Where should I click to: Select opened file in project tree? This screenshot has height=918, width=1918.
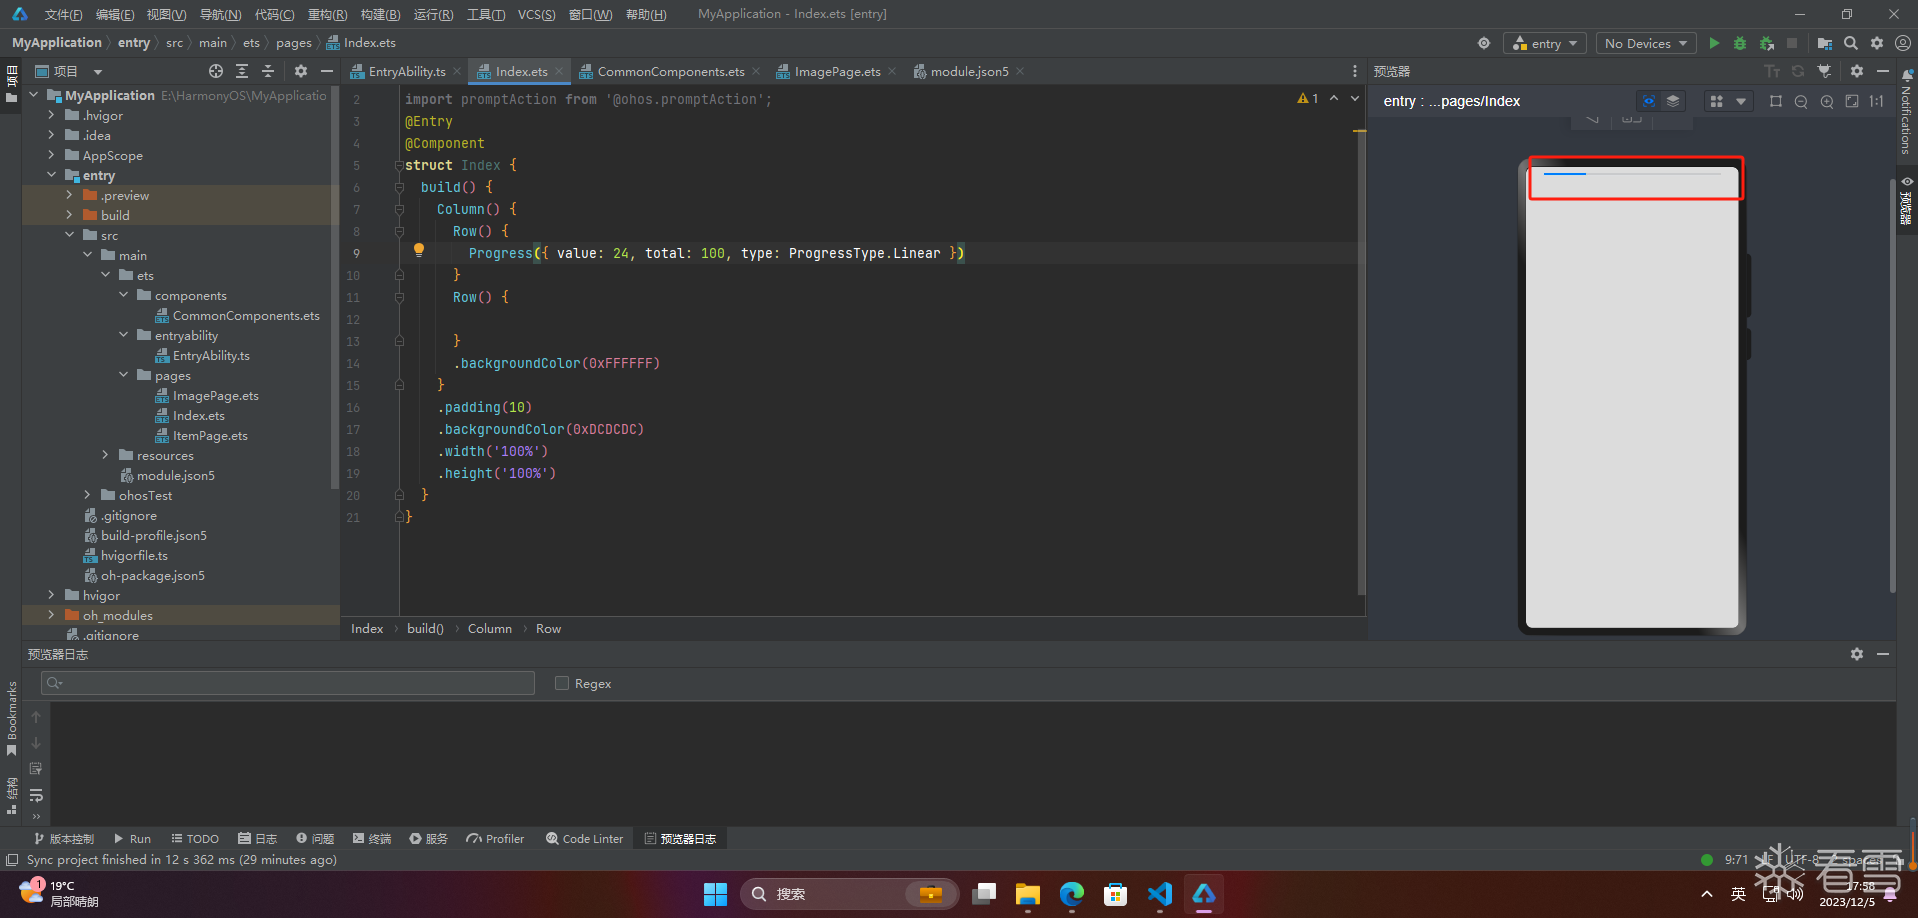click(216, 71)
